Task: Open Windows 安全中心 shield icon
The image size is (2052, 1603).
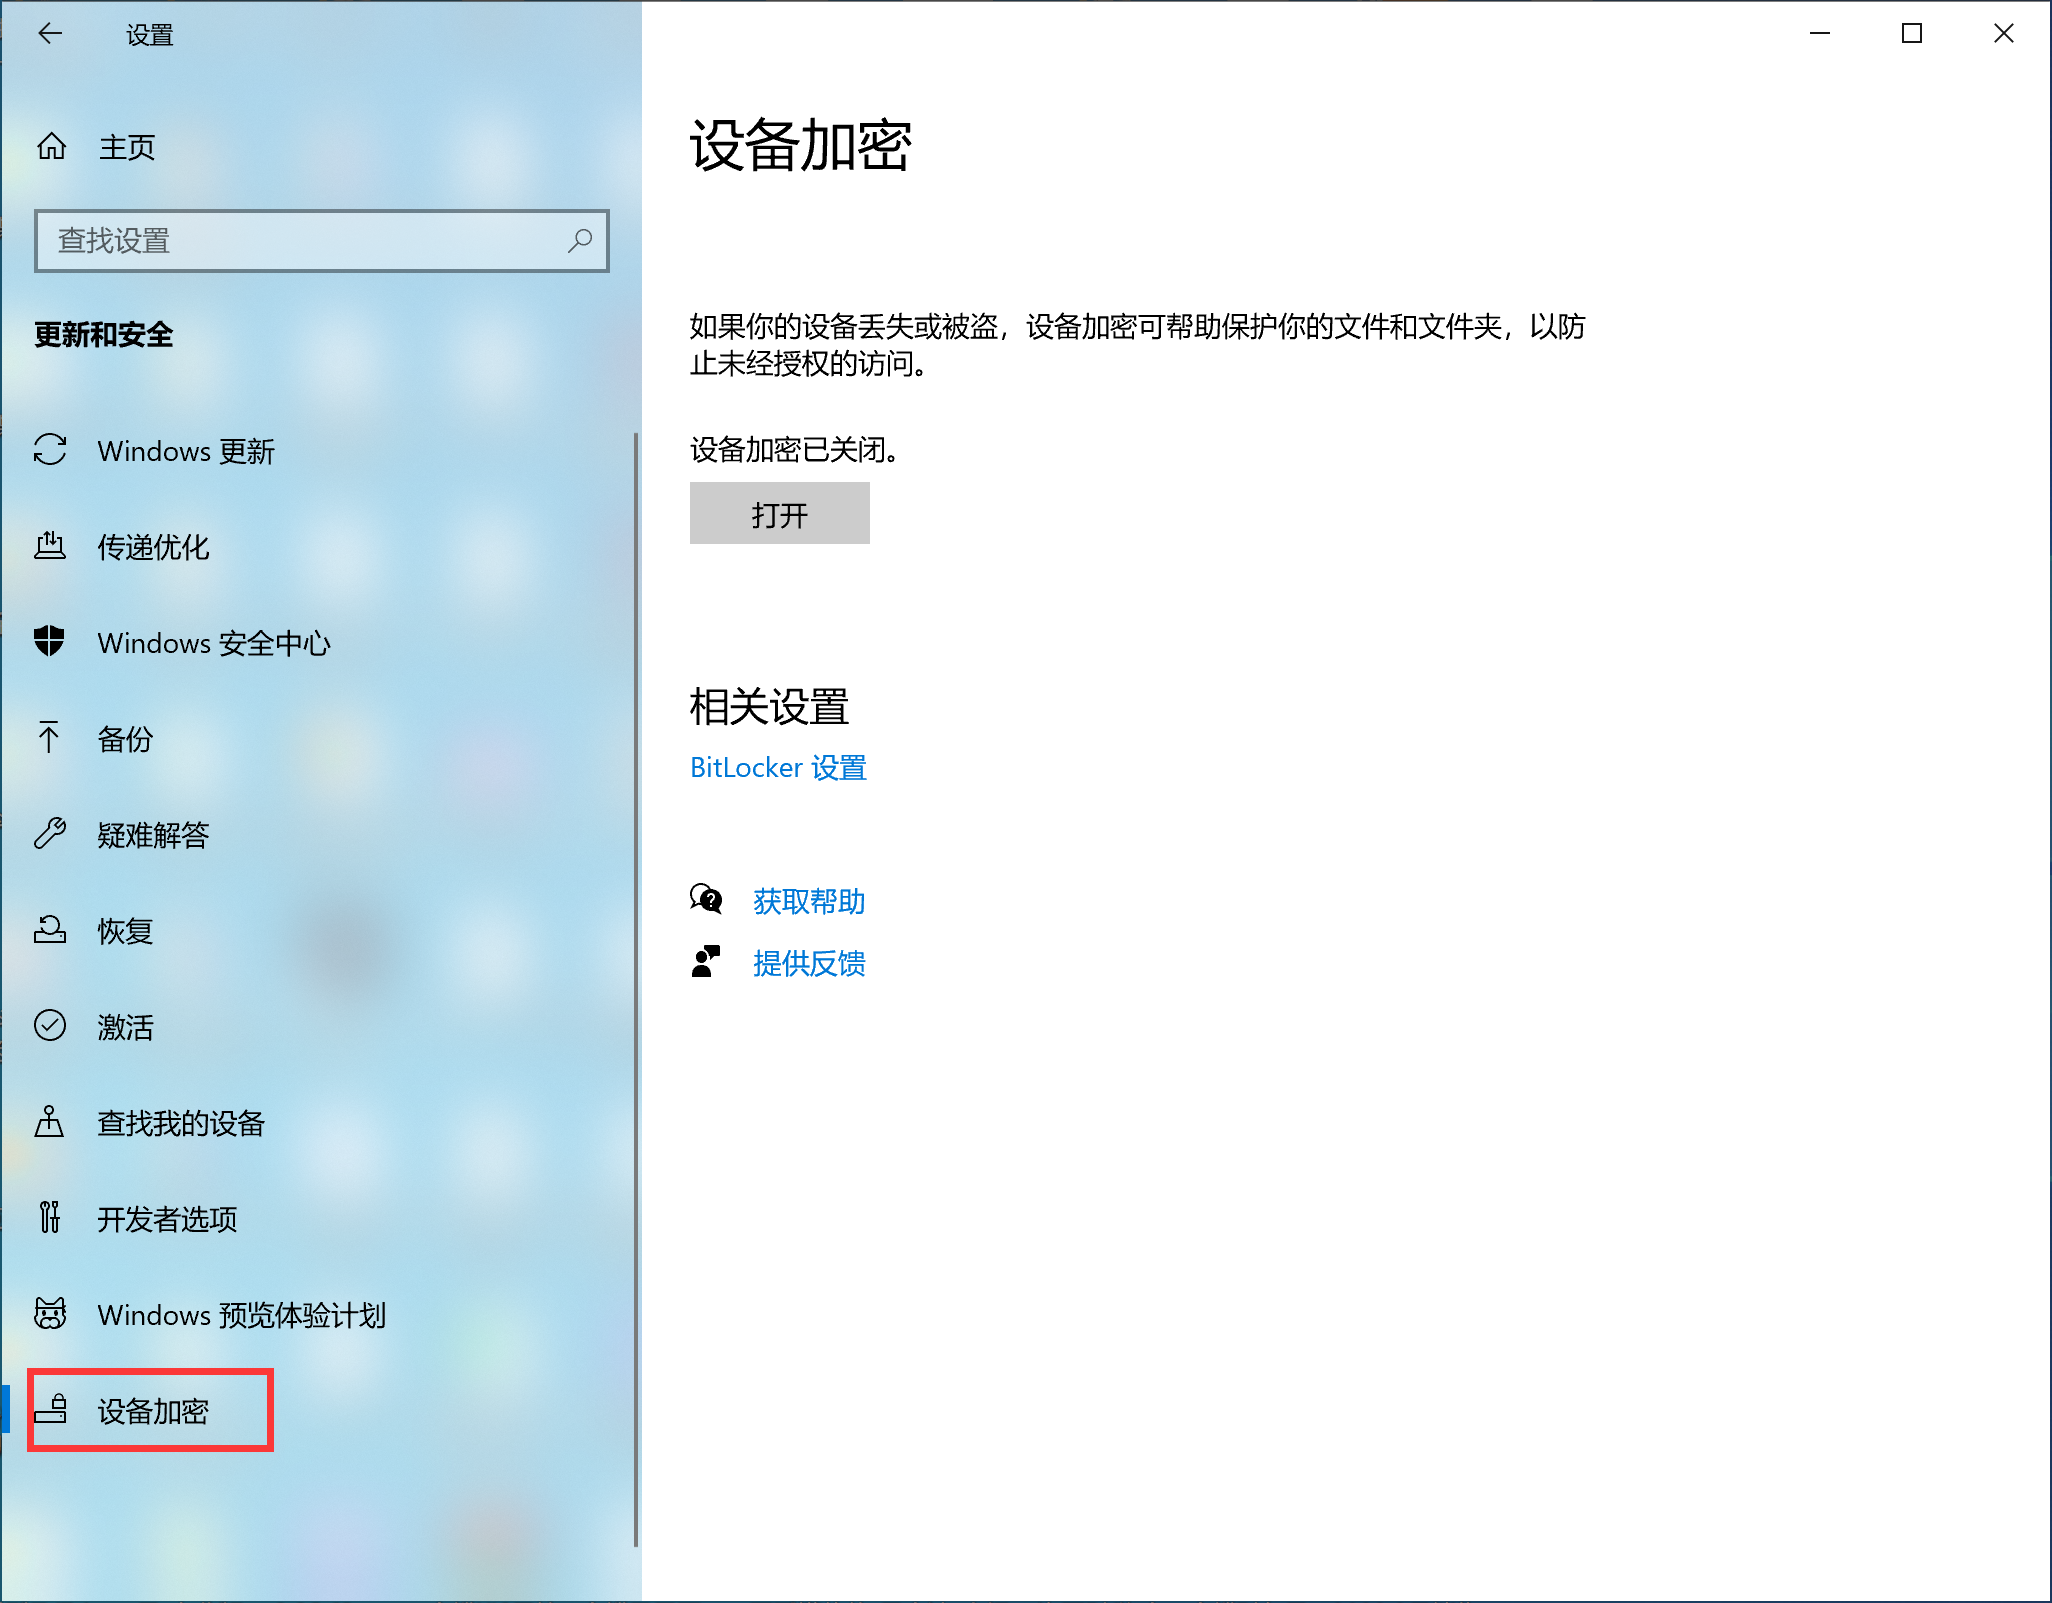Action: (x=50, y=641)
